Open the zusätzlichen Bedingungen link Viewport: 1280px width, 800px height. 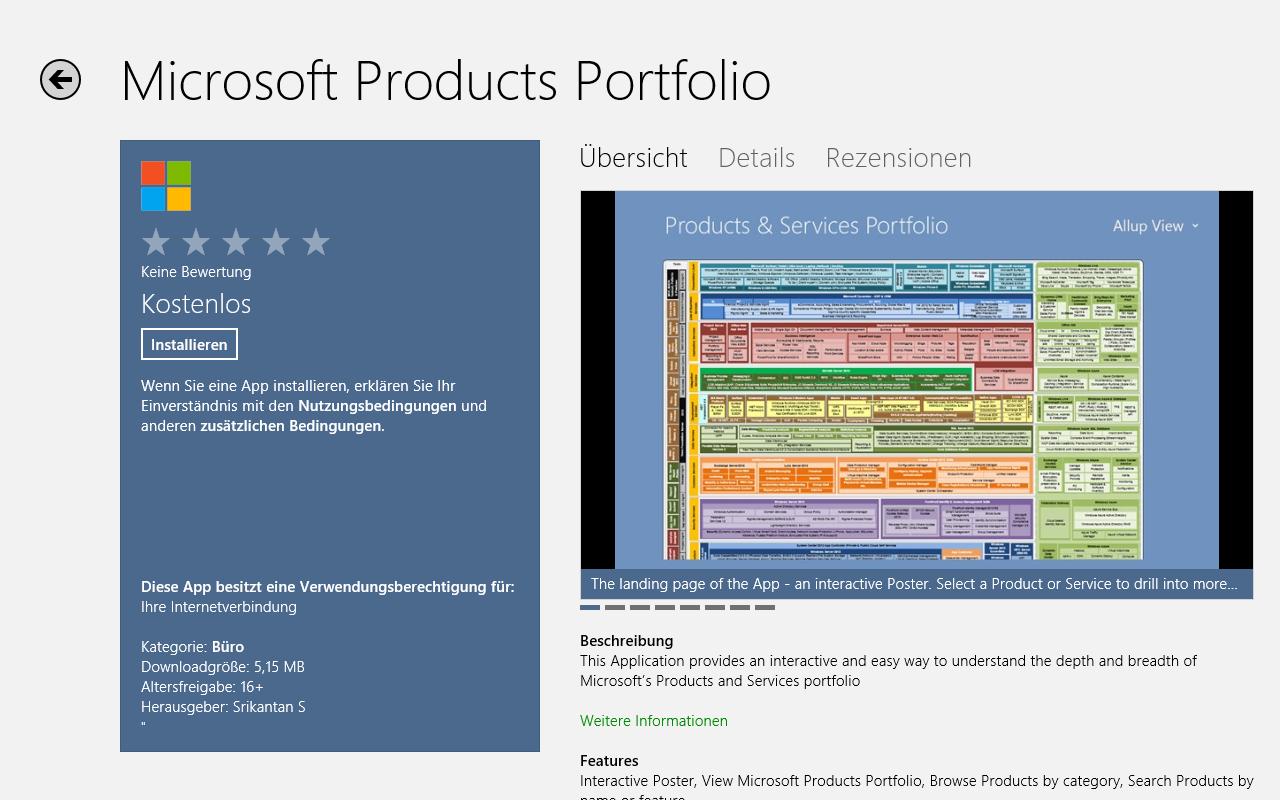(x=292, y=426)
